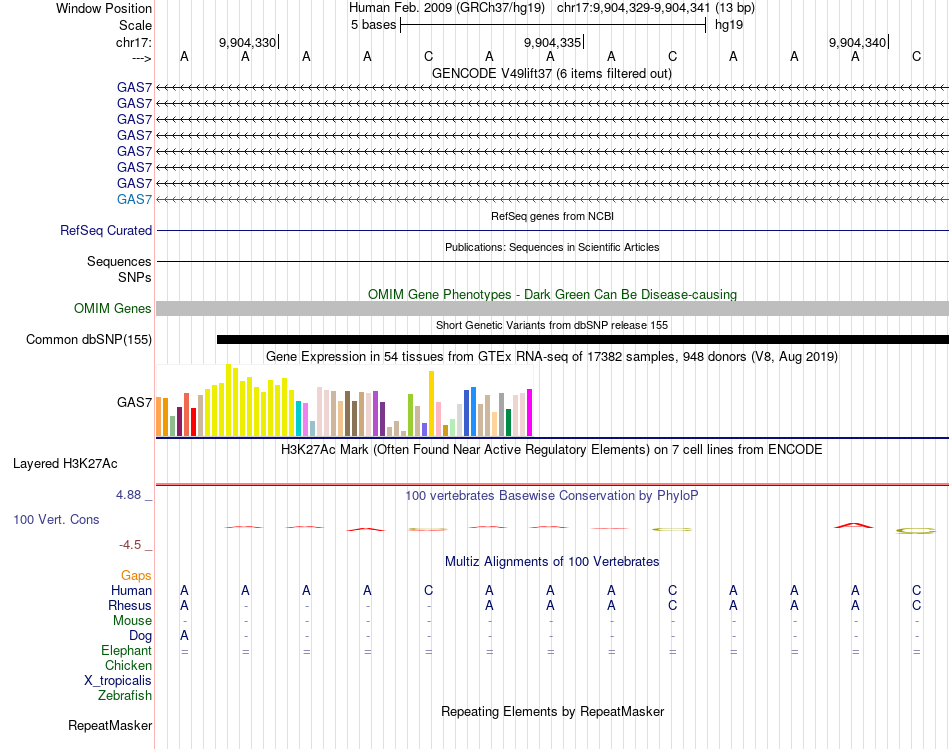Click the chr17:9,904,329-9,904,341 position text
The width and height of the screenshot is (950, 749).
click(x=633, y=8)
